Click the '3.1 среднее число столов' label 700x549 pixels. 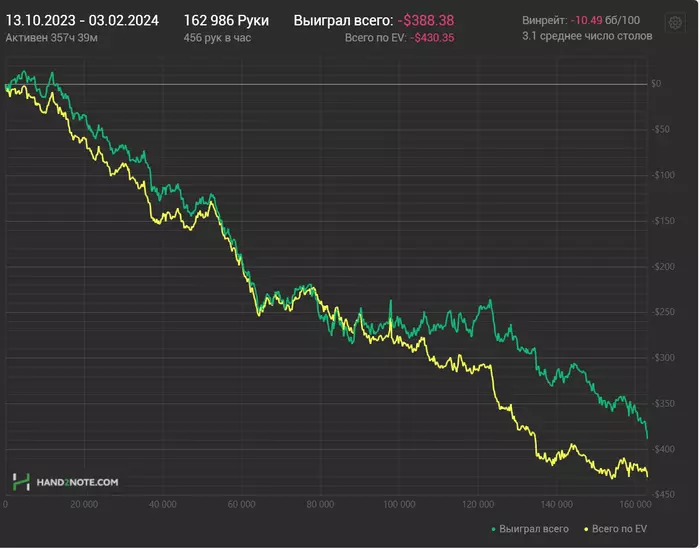(x=587, y=36)
